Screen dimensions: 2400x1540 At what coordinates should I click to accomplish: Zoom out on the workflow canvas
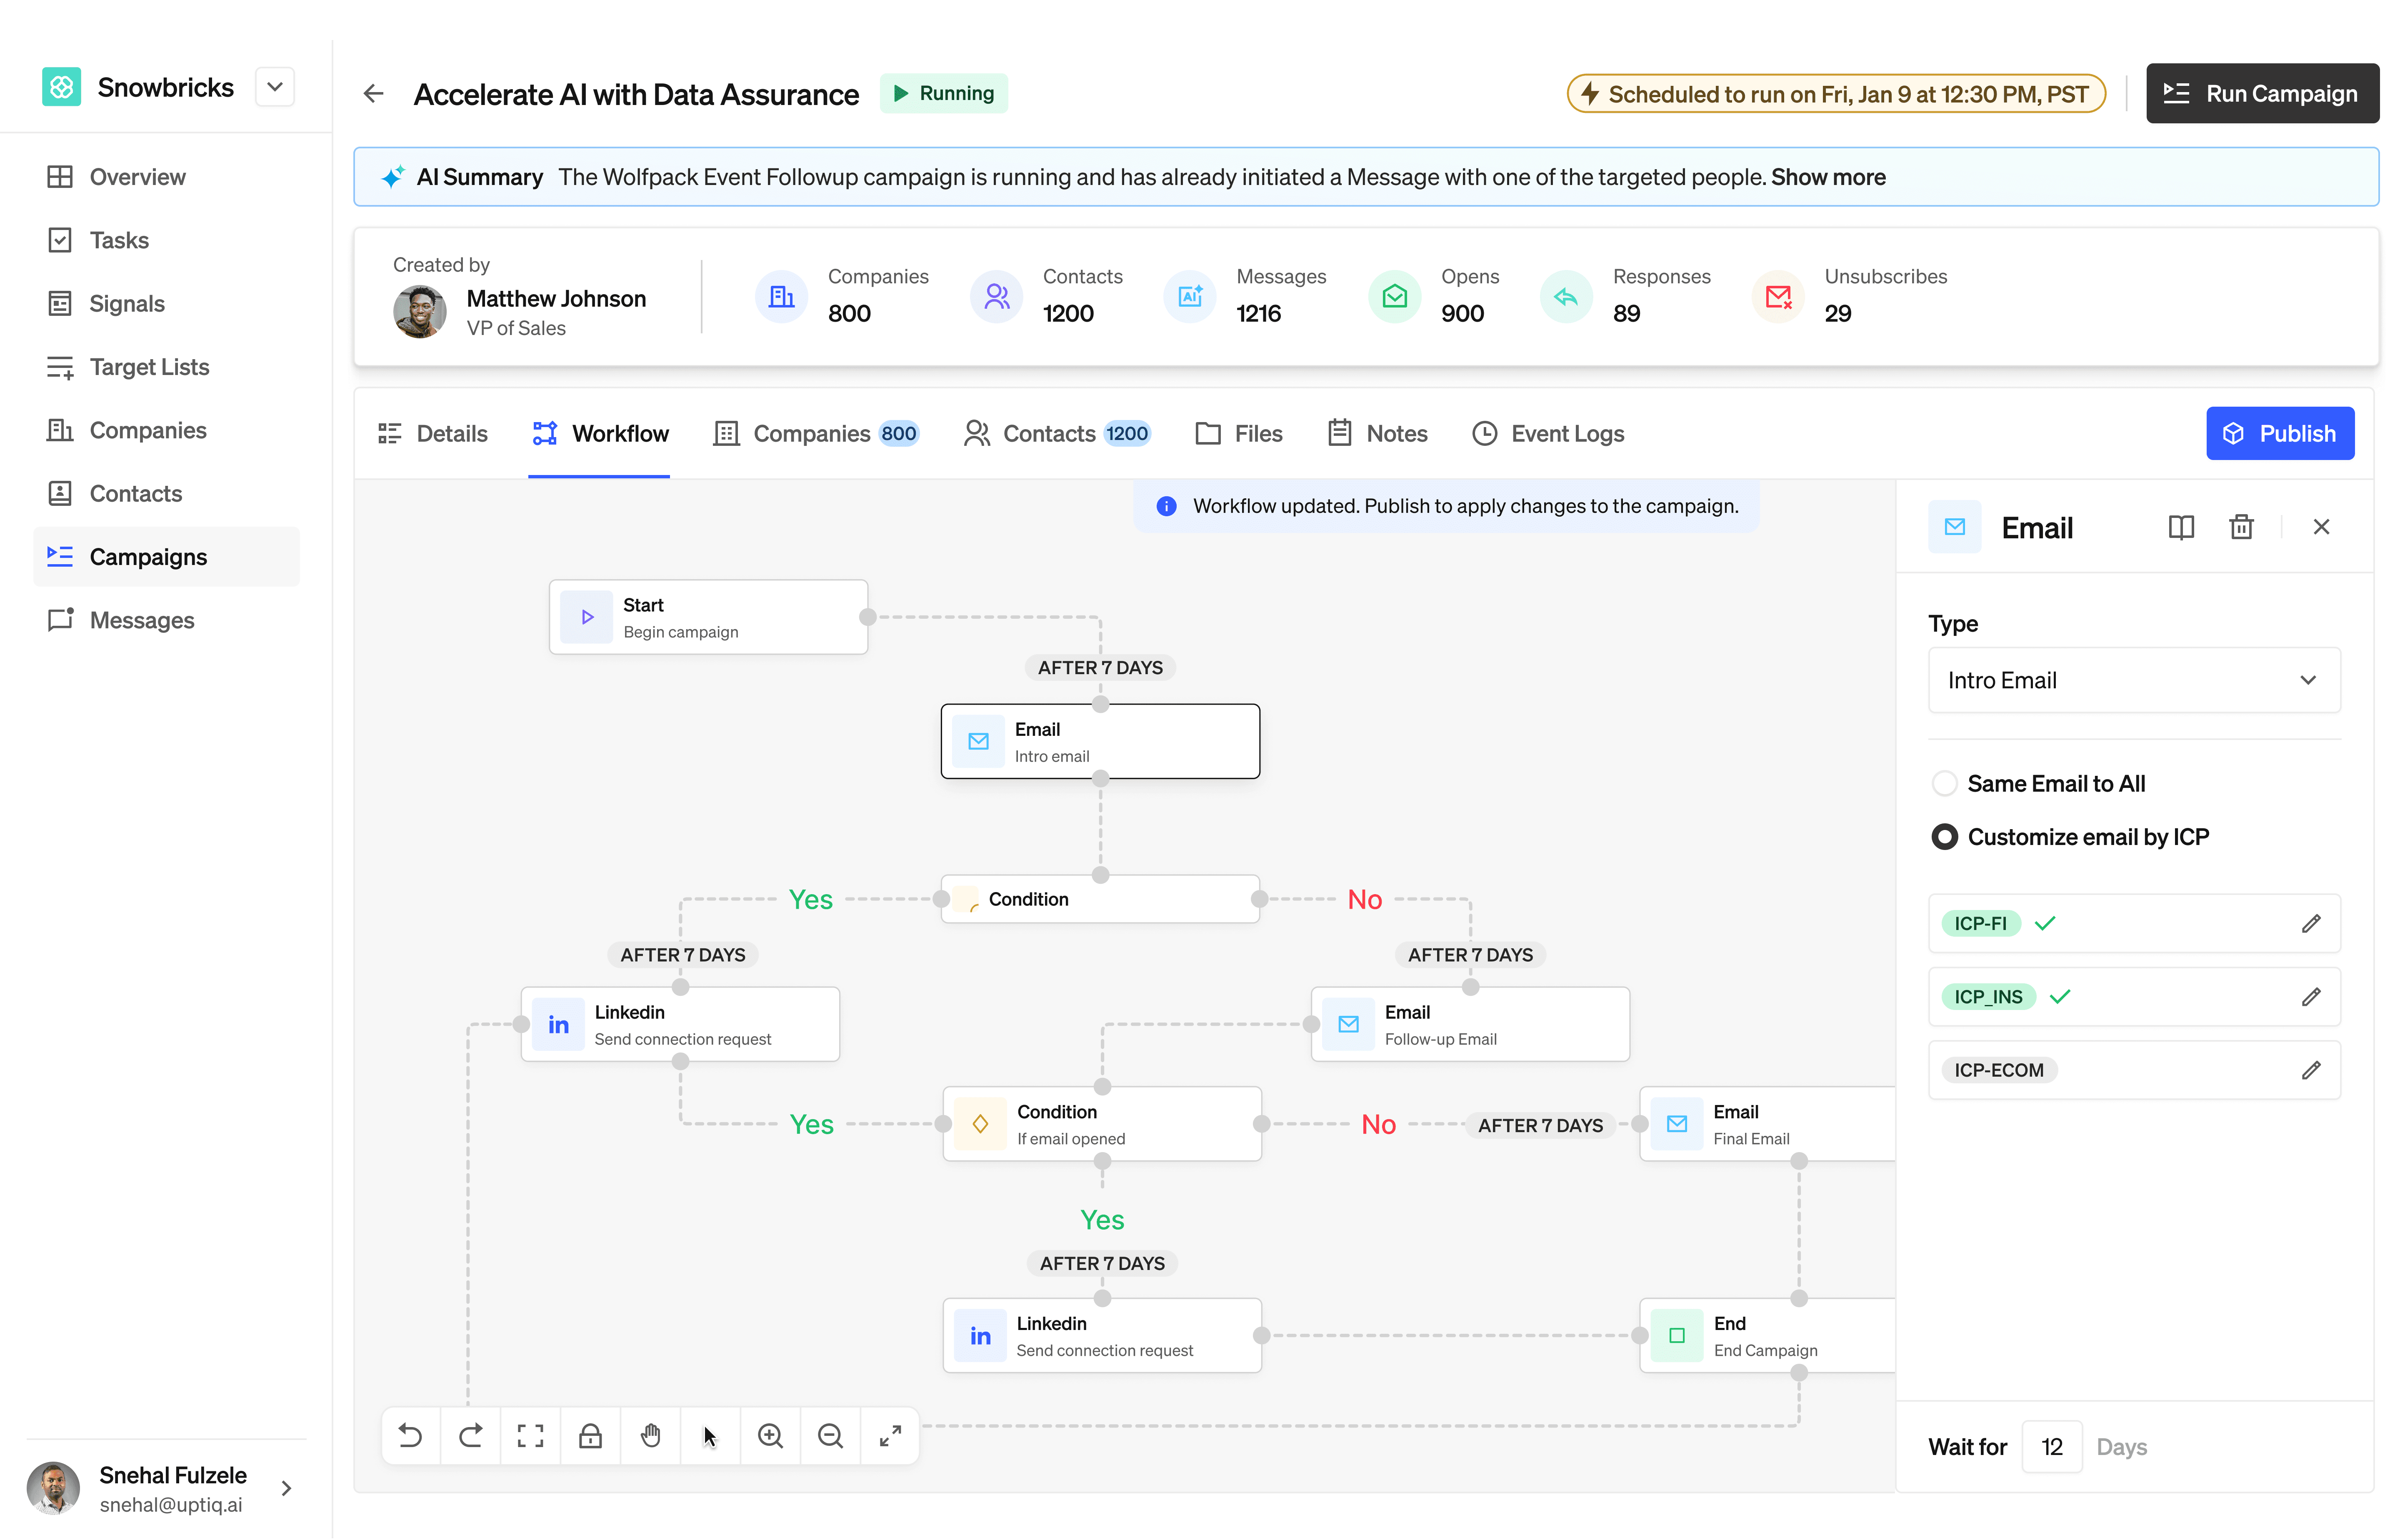point(830,1436)
